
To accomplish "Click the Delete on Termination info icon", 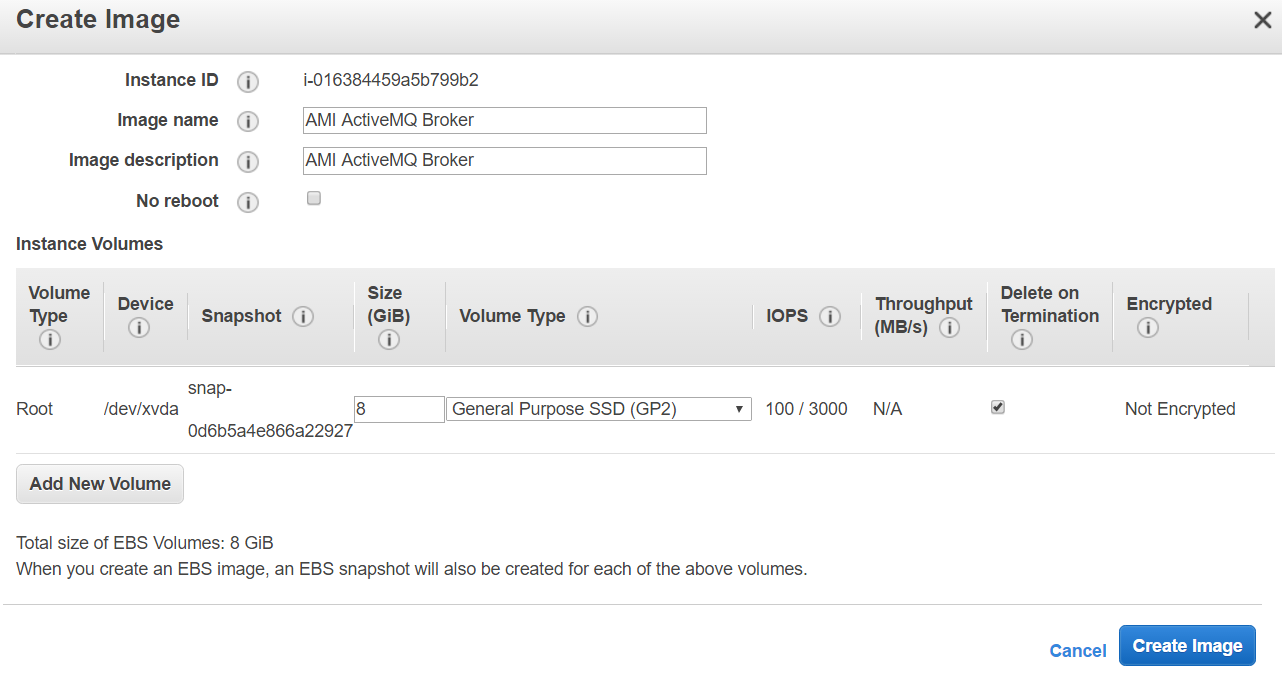I will 1021,340.
